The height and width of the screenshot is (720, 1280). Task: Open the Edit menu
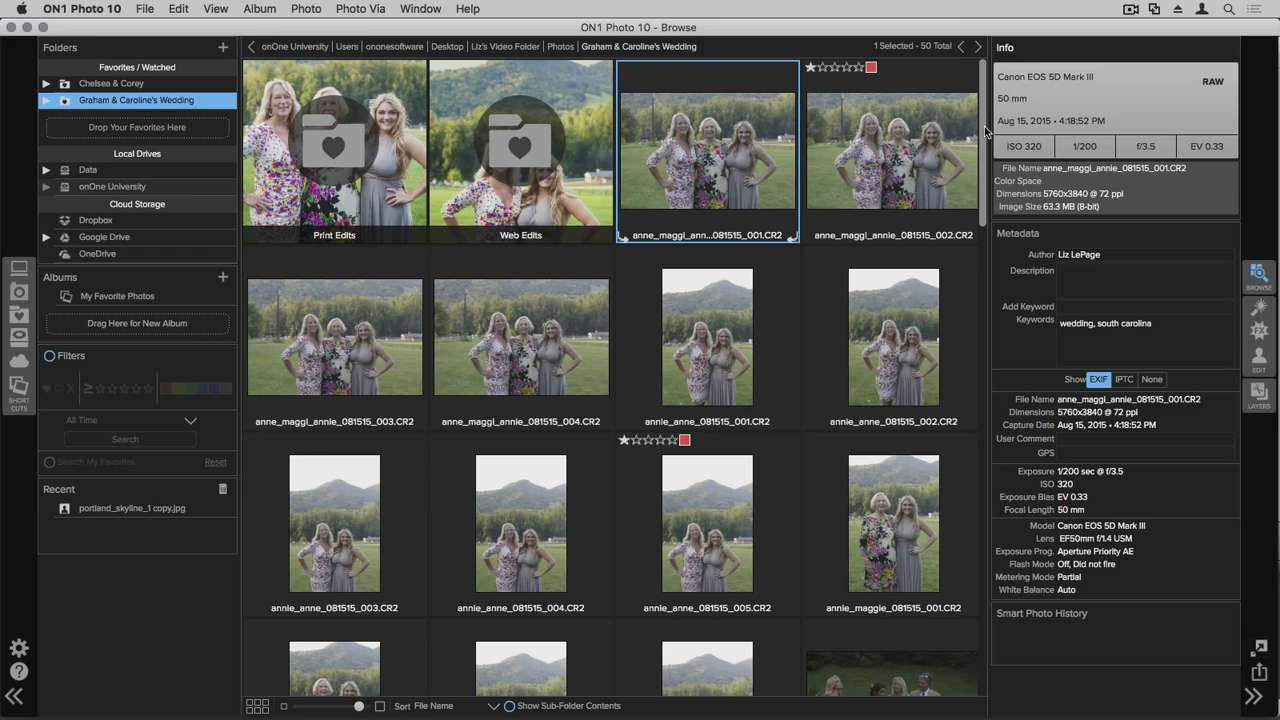point(179,9)
